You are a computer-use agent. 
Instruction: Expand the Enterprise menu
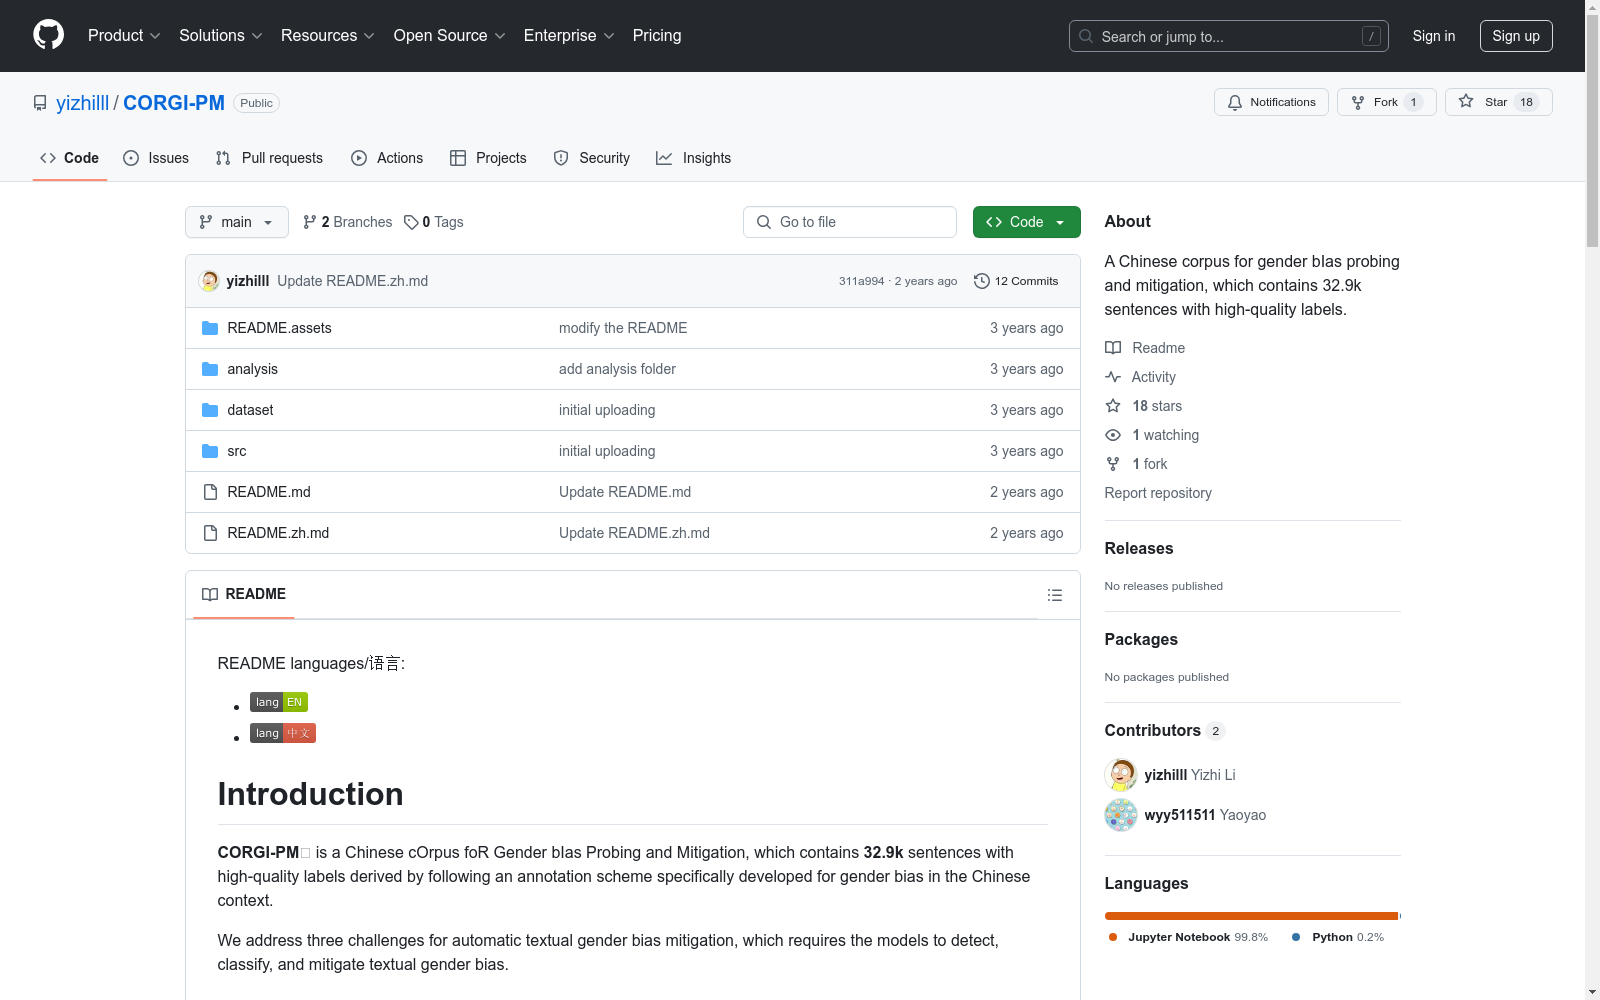pos(569,35)
